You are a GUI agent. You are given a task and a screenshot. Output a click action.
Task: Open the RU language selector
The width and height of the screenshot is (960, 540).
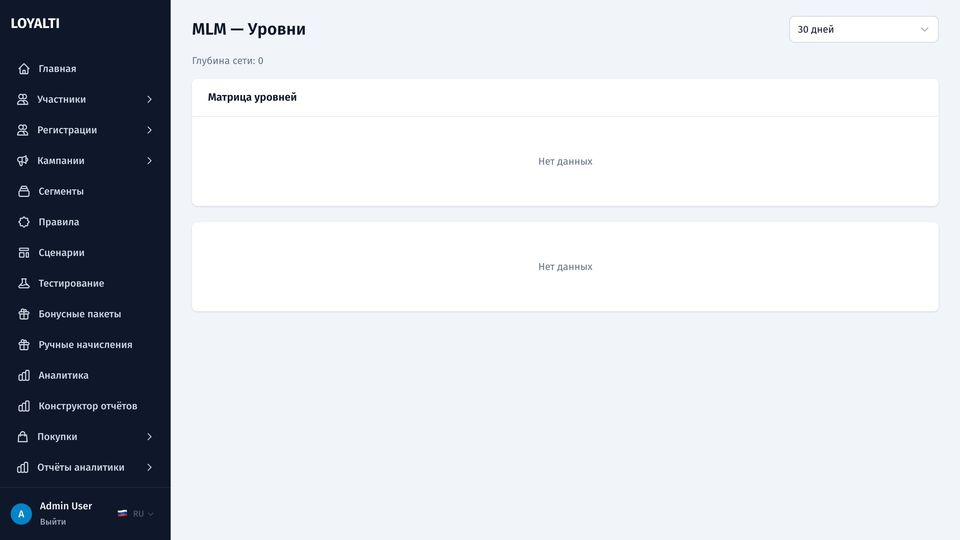pyautogui.click(x=136, y=514)
